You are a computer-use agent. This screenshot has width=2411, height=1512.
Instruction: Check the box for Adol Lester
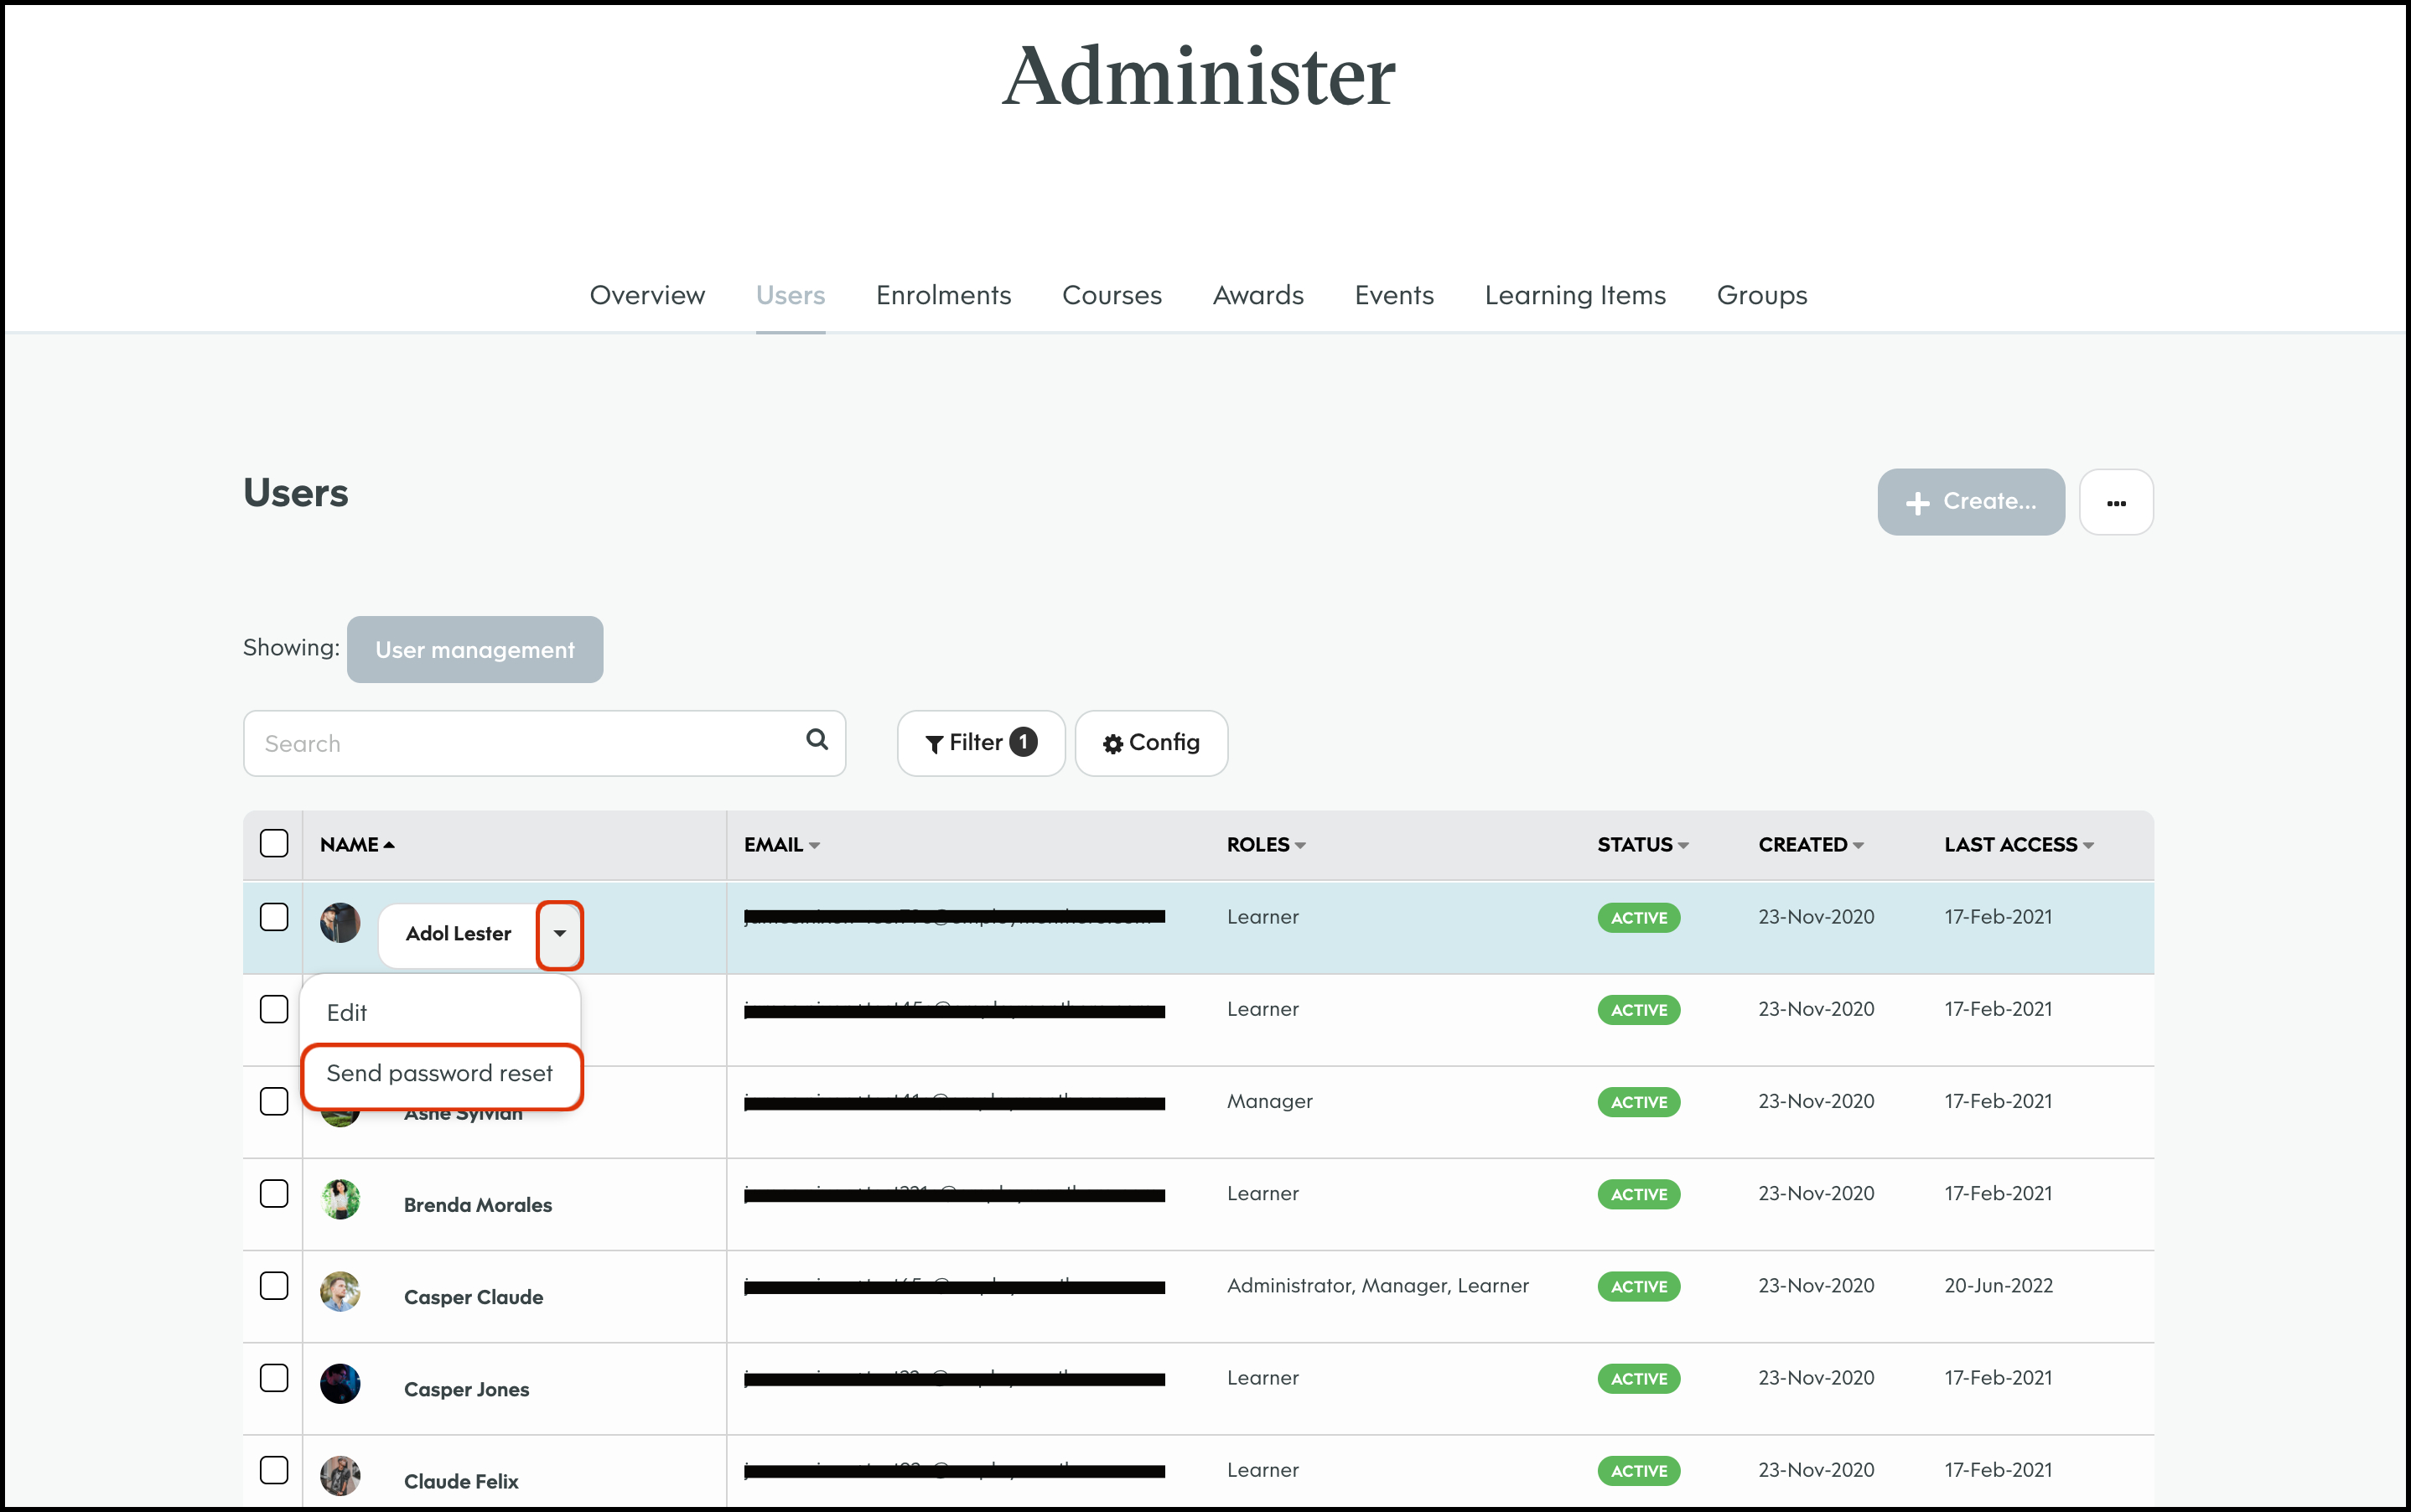[274, 917]
